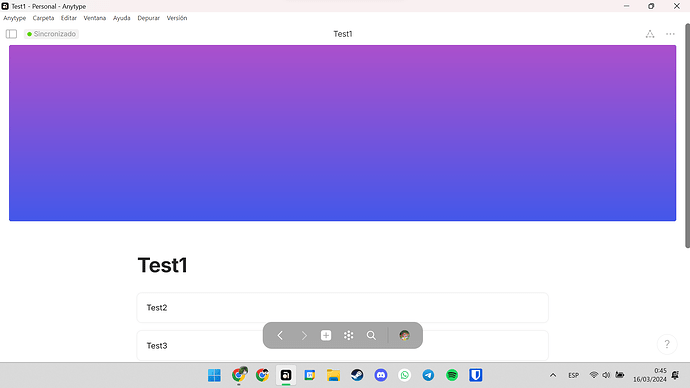The height and width of the screenshot is (388, 690).
Task: Open the Anytype menu
Action: coord(15,18)
